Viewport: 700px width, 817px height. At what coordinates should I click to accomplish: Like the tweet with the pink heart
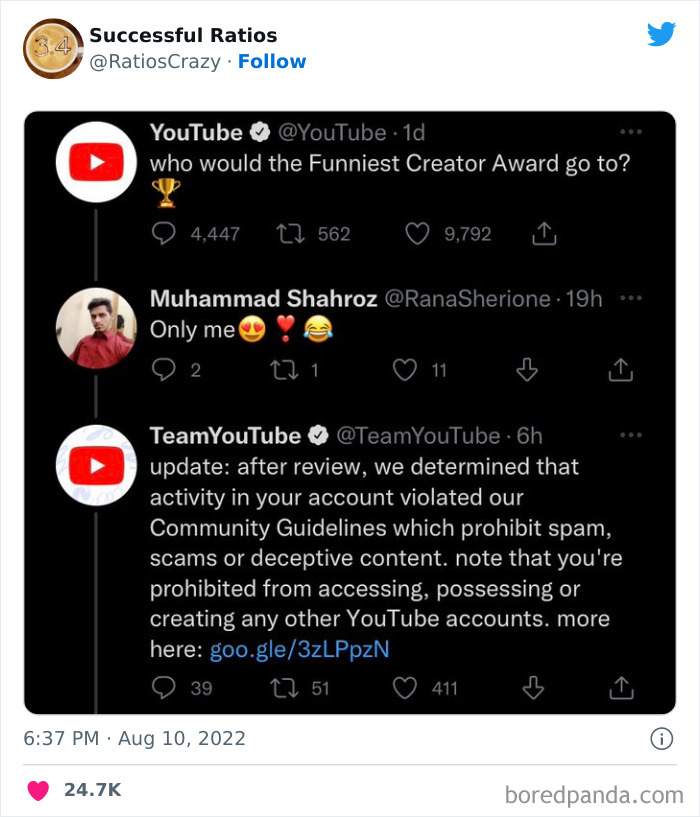[38, 790]
